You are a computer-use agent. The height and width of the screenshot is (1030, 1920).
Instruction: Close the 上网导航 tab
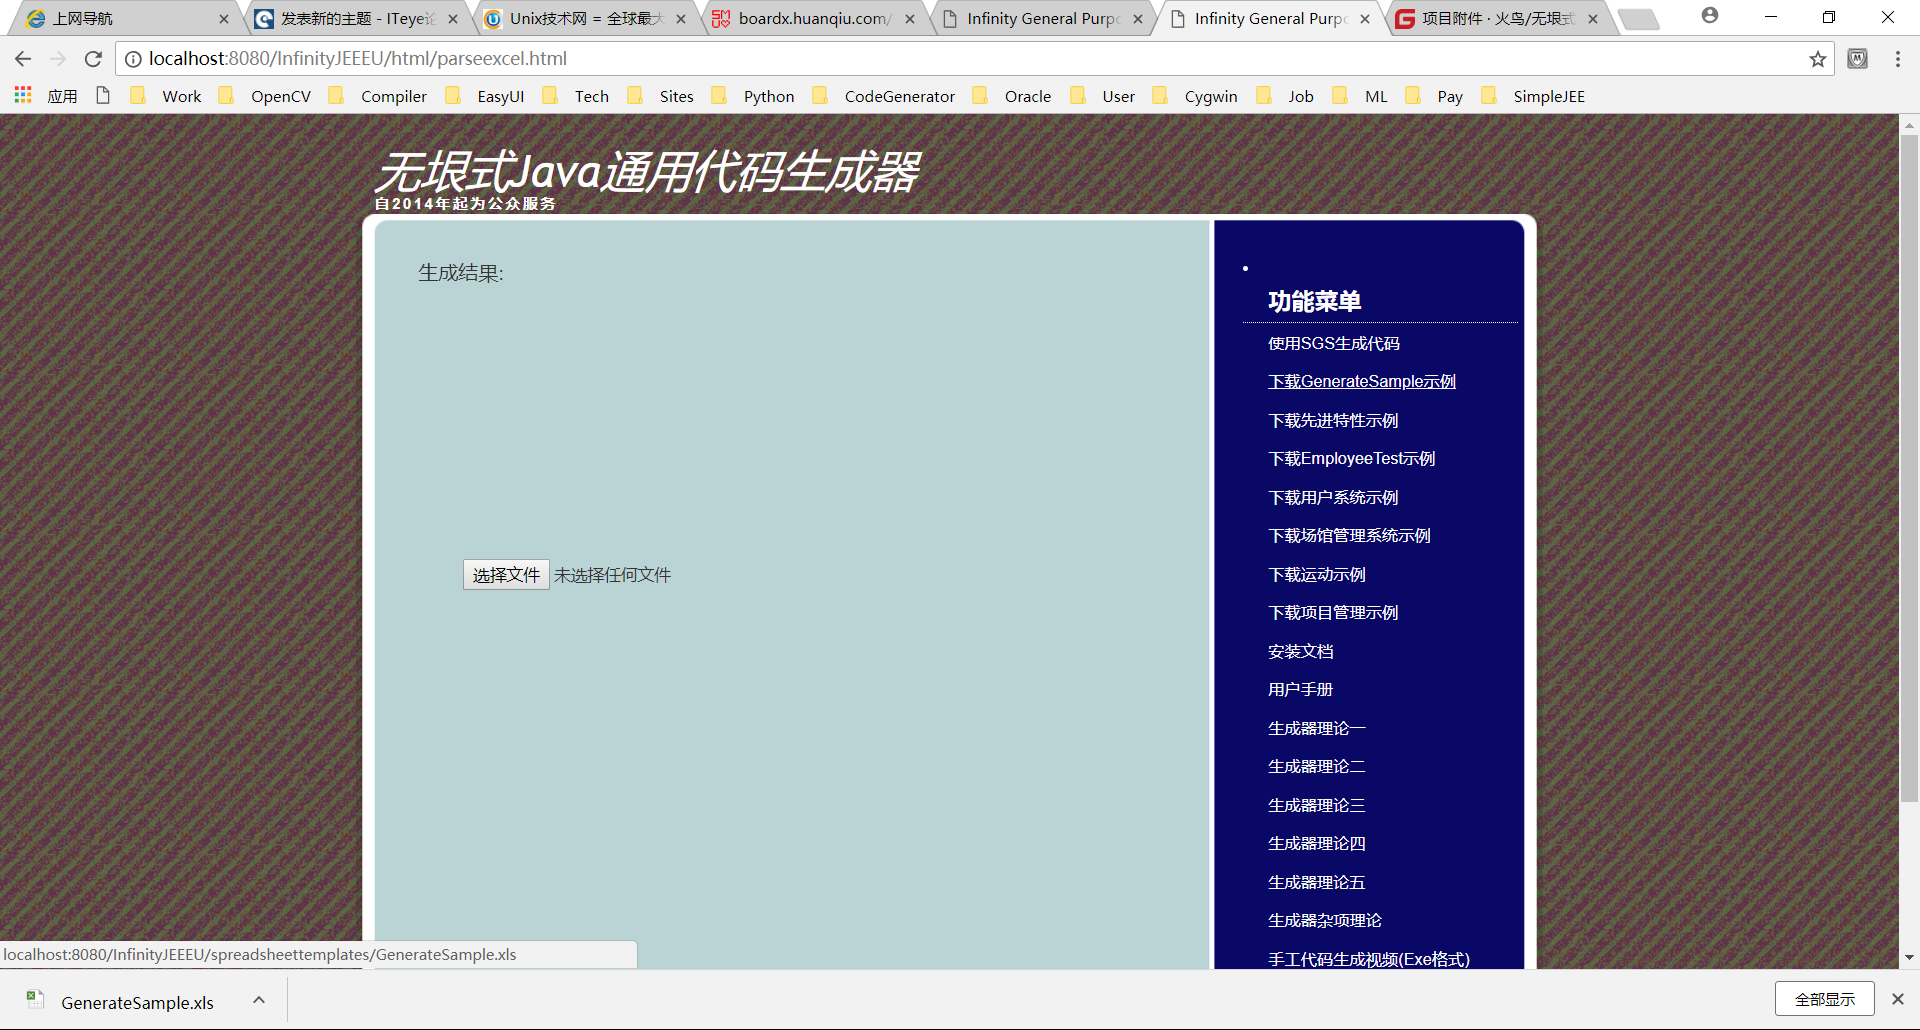224,19
